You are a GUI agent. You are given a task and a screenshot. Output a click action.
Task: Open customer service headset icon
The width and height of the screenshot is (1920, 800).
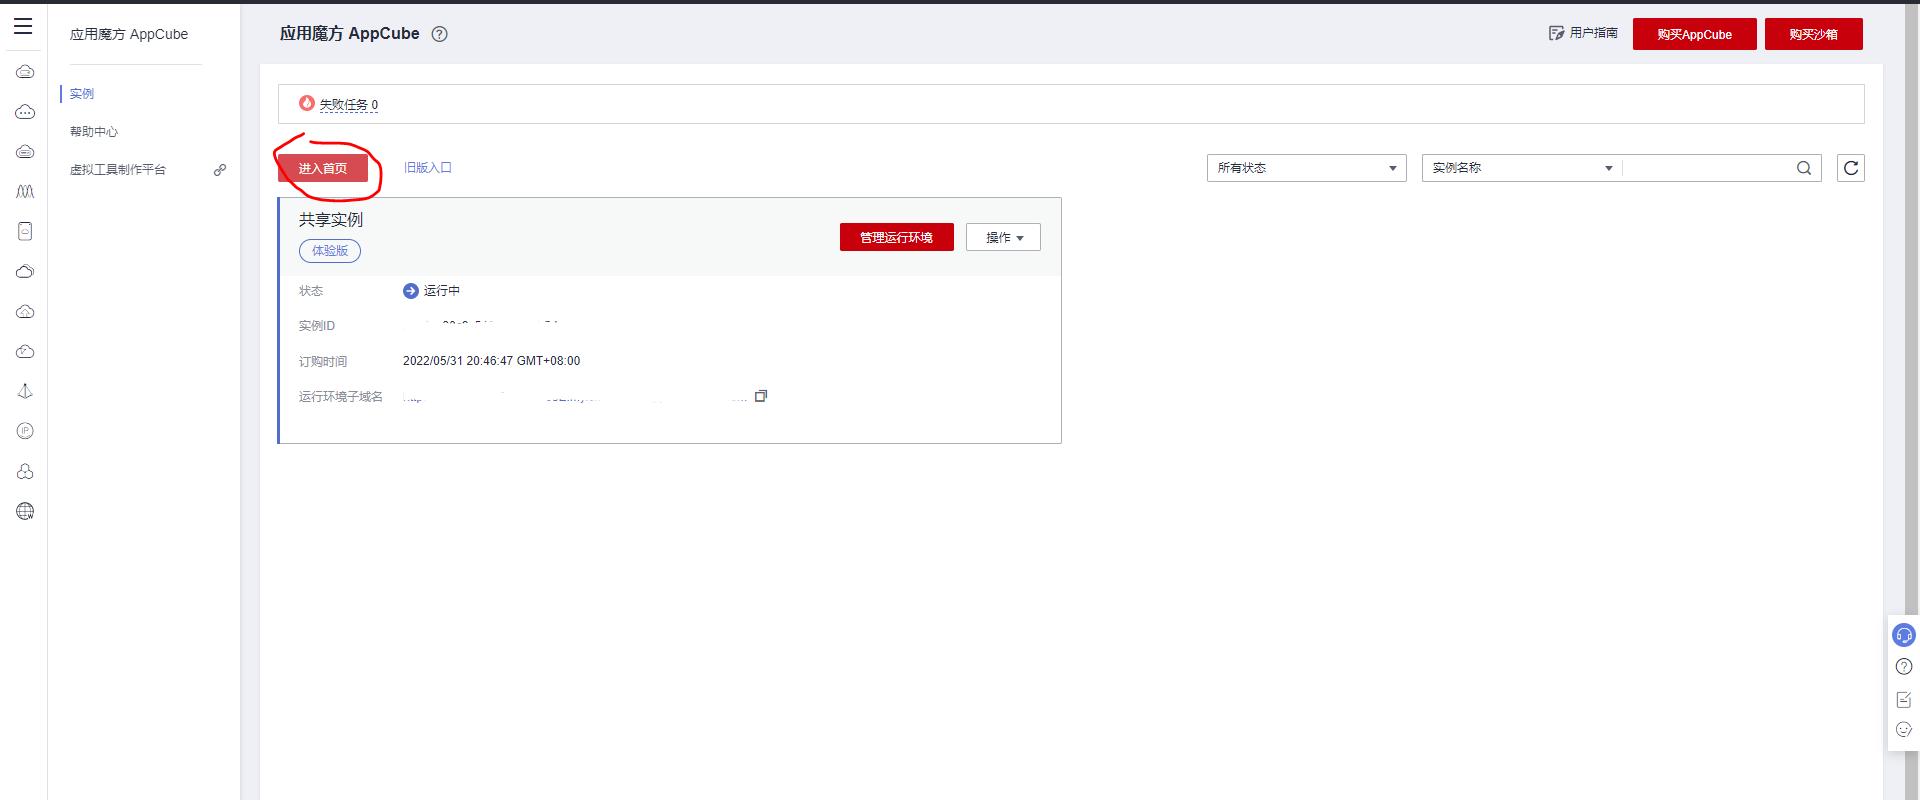(x=1904, y=635)
